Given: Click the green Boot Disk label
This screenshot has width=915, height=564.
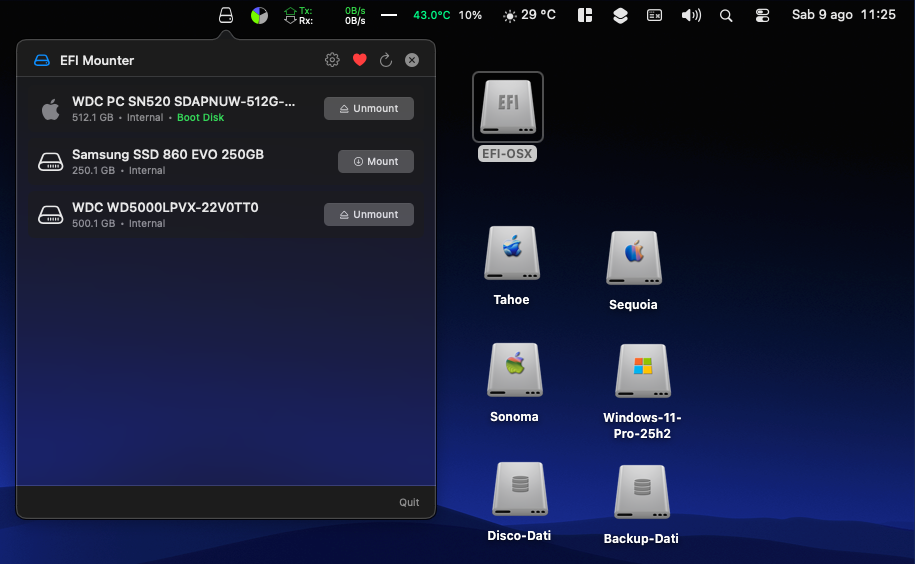Looking at the screenshot, I should [200, 117].
